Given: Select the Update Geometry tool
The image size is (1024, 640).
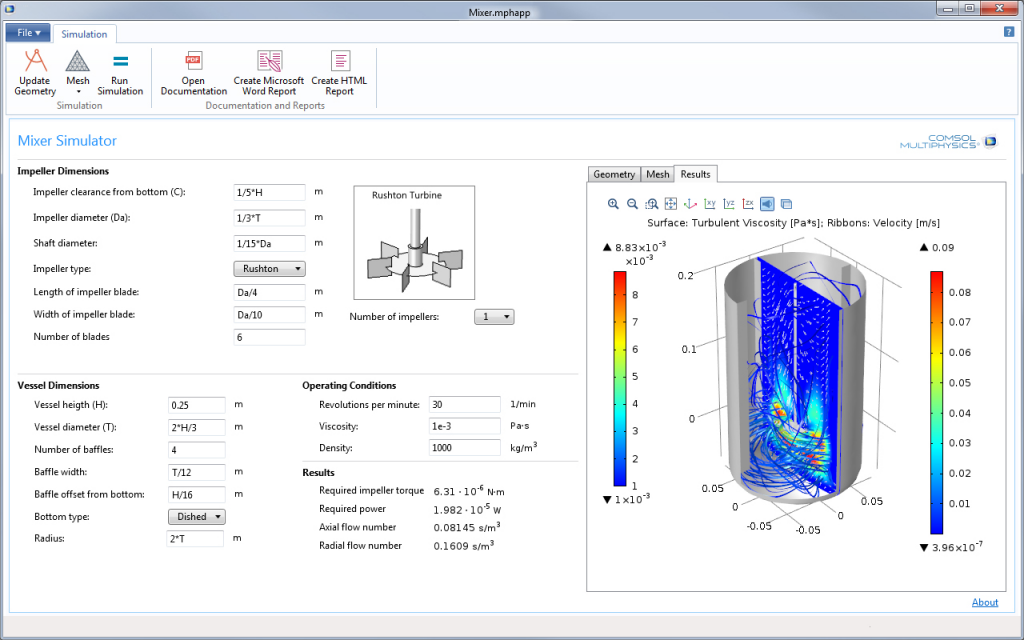Looking at the screenshot, I should pos(34,72).
